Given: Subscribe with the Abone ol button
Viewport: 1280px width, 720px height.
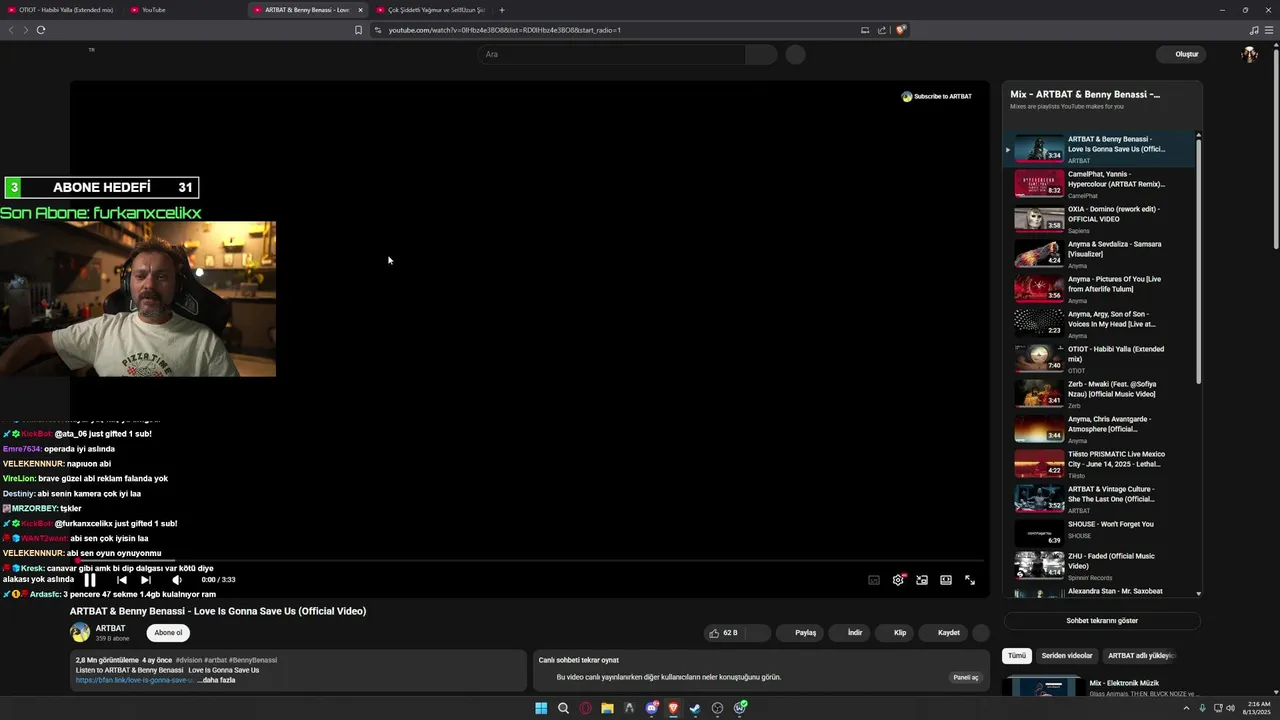Looking at the screenshot, I should point(168,633).
